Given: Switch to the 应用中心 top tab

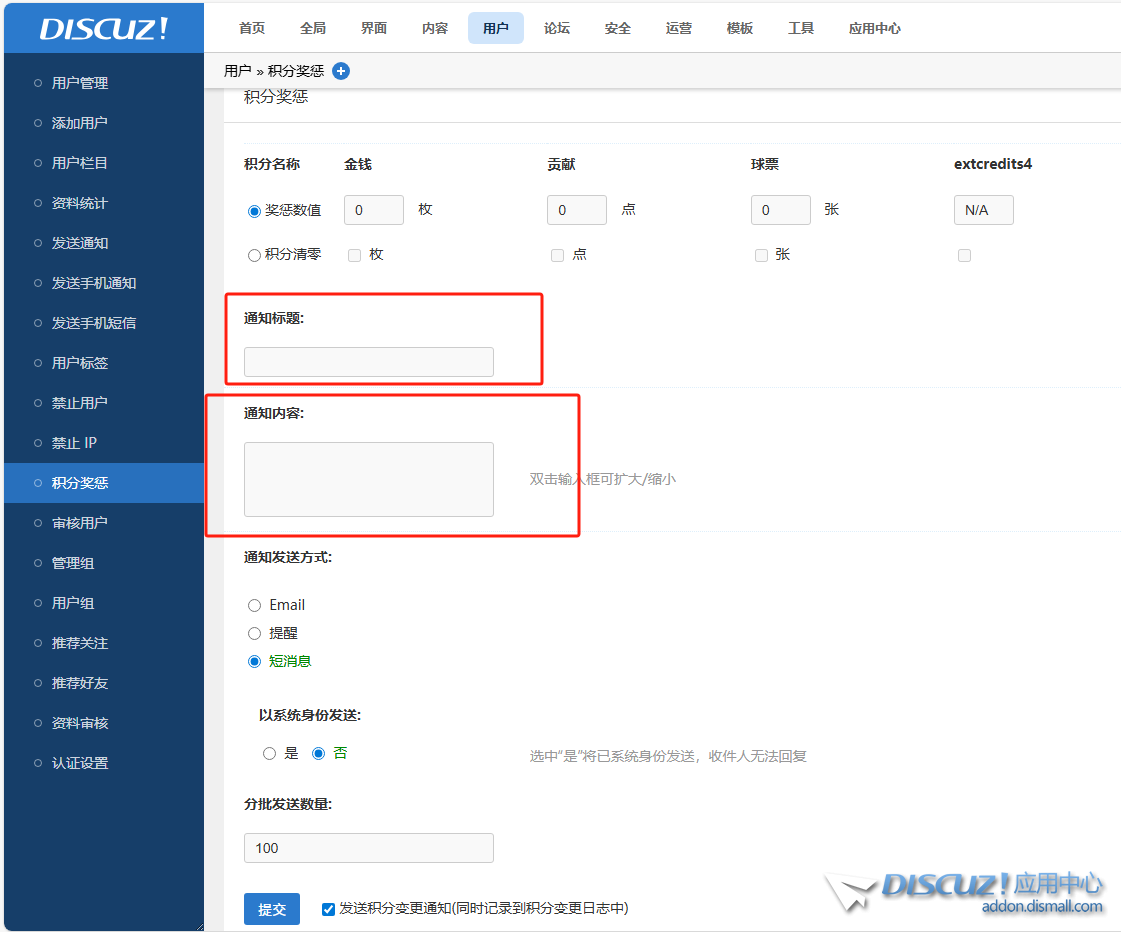Looking at the screenshot, I should click(x=874, y=28).
